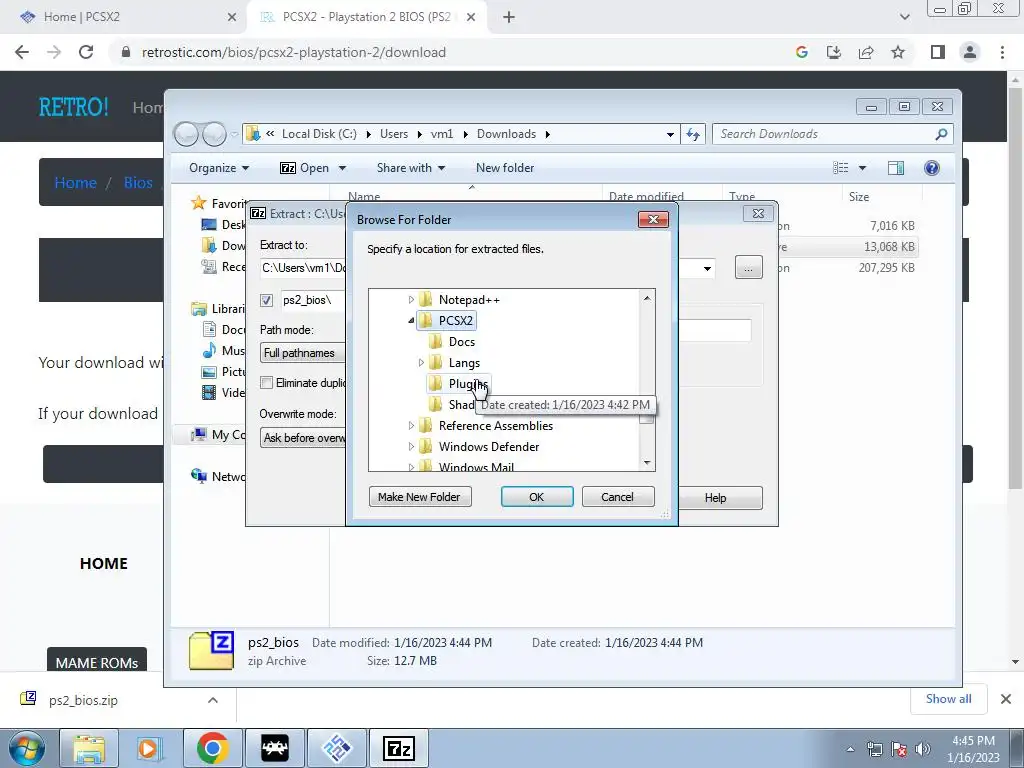Image resolution: width=1024 pixels, height=768 pixels.
Task: Reload the browser page
Action: tap(86, 52)
